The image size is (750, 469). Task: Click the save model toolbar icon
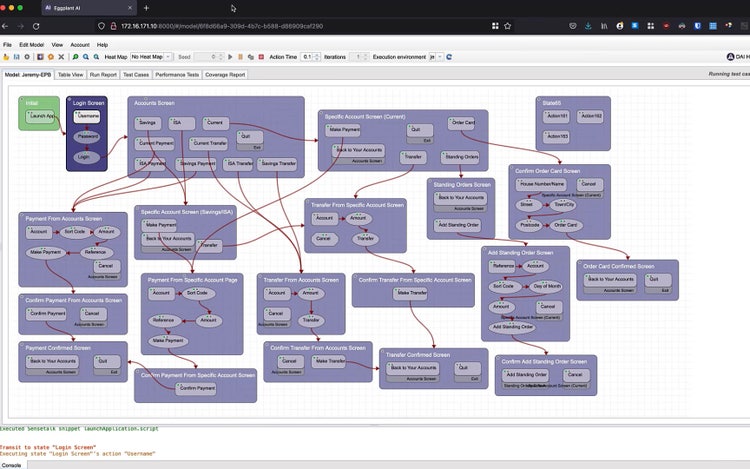pos(16,57)
